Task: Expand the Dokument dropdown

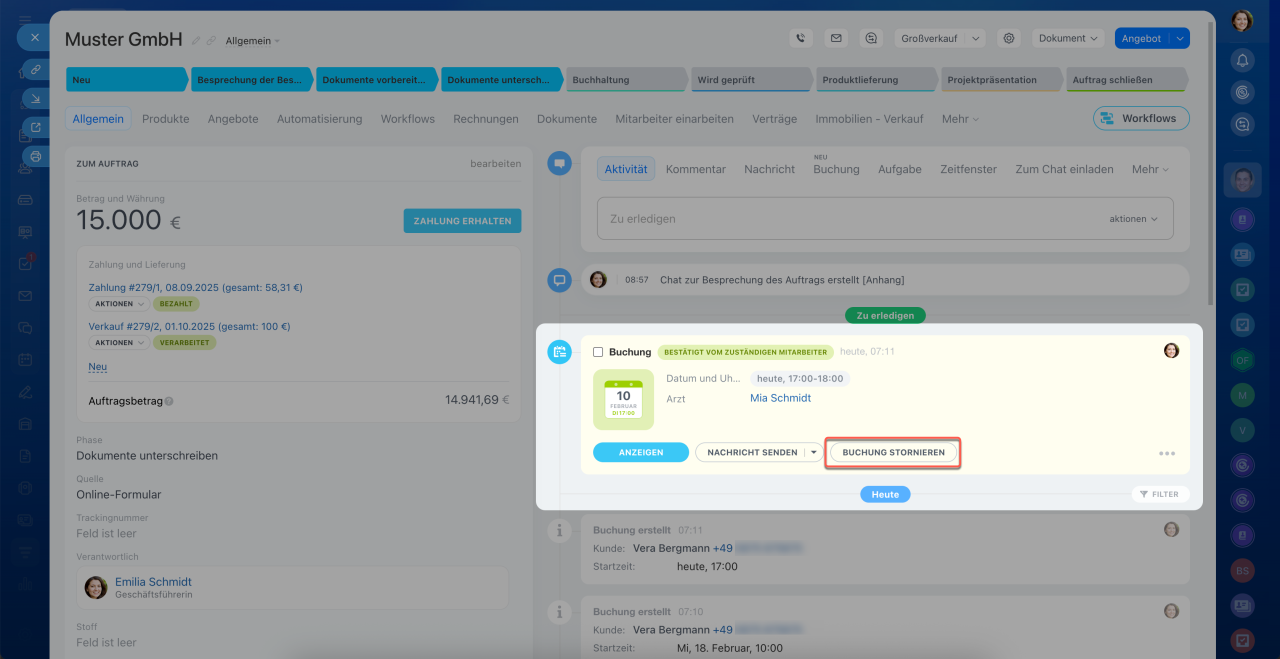Action: point(1068,38)
